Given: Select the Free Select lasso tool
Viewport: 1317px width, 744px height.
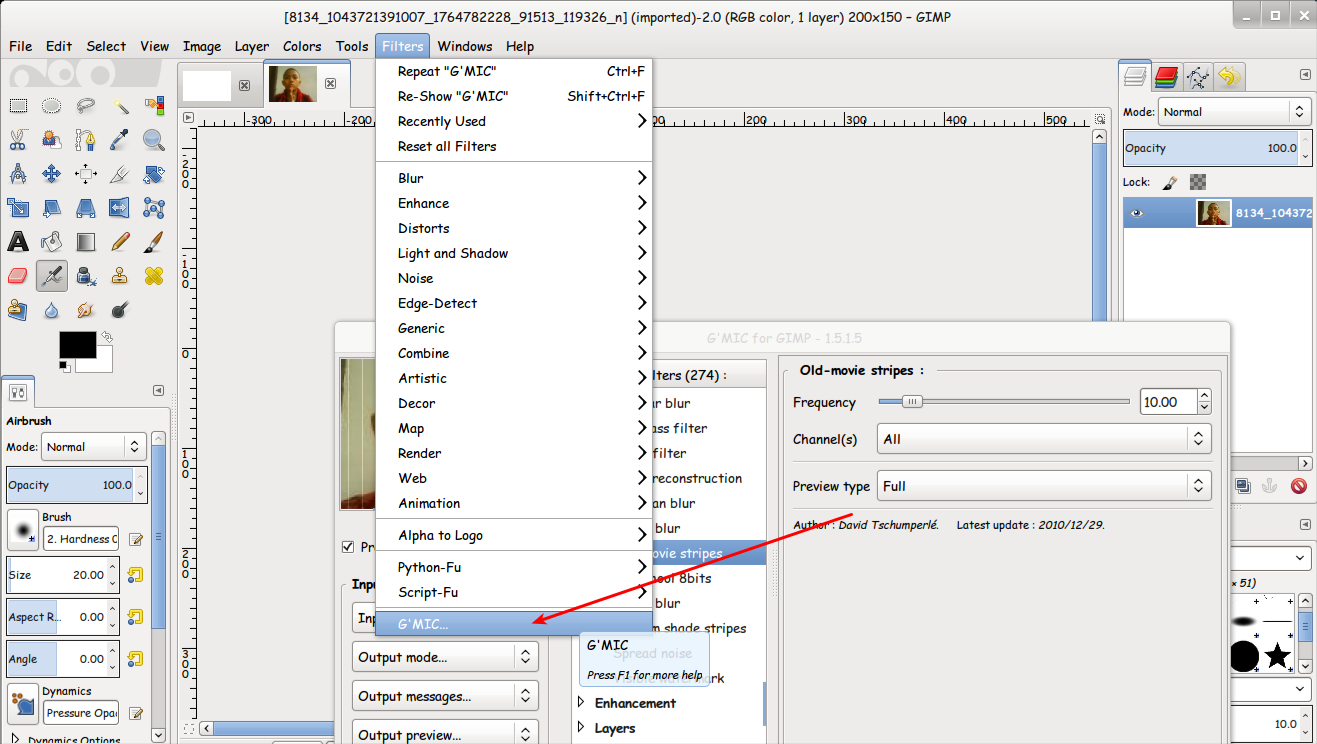Looking at the screenshot, I should point(86,105).
